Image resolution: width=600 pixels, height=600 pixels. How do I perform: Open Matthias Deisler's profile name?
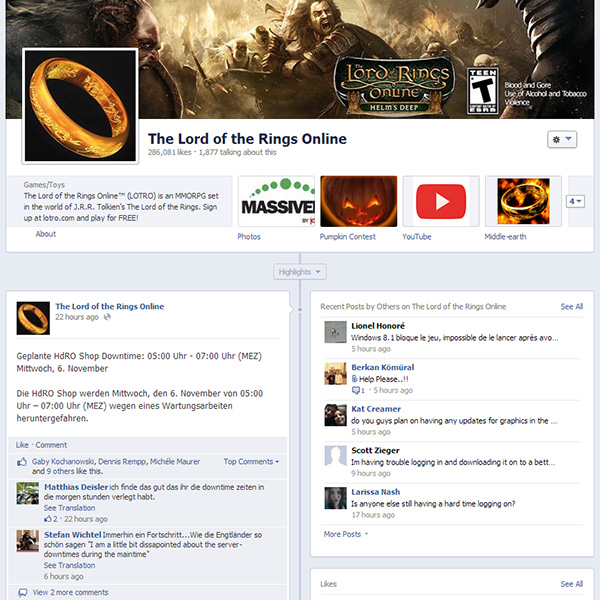point(76,487)
